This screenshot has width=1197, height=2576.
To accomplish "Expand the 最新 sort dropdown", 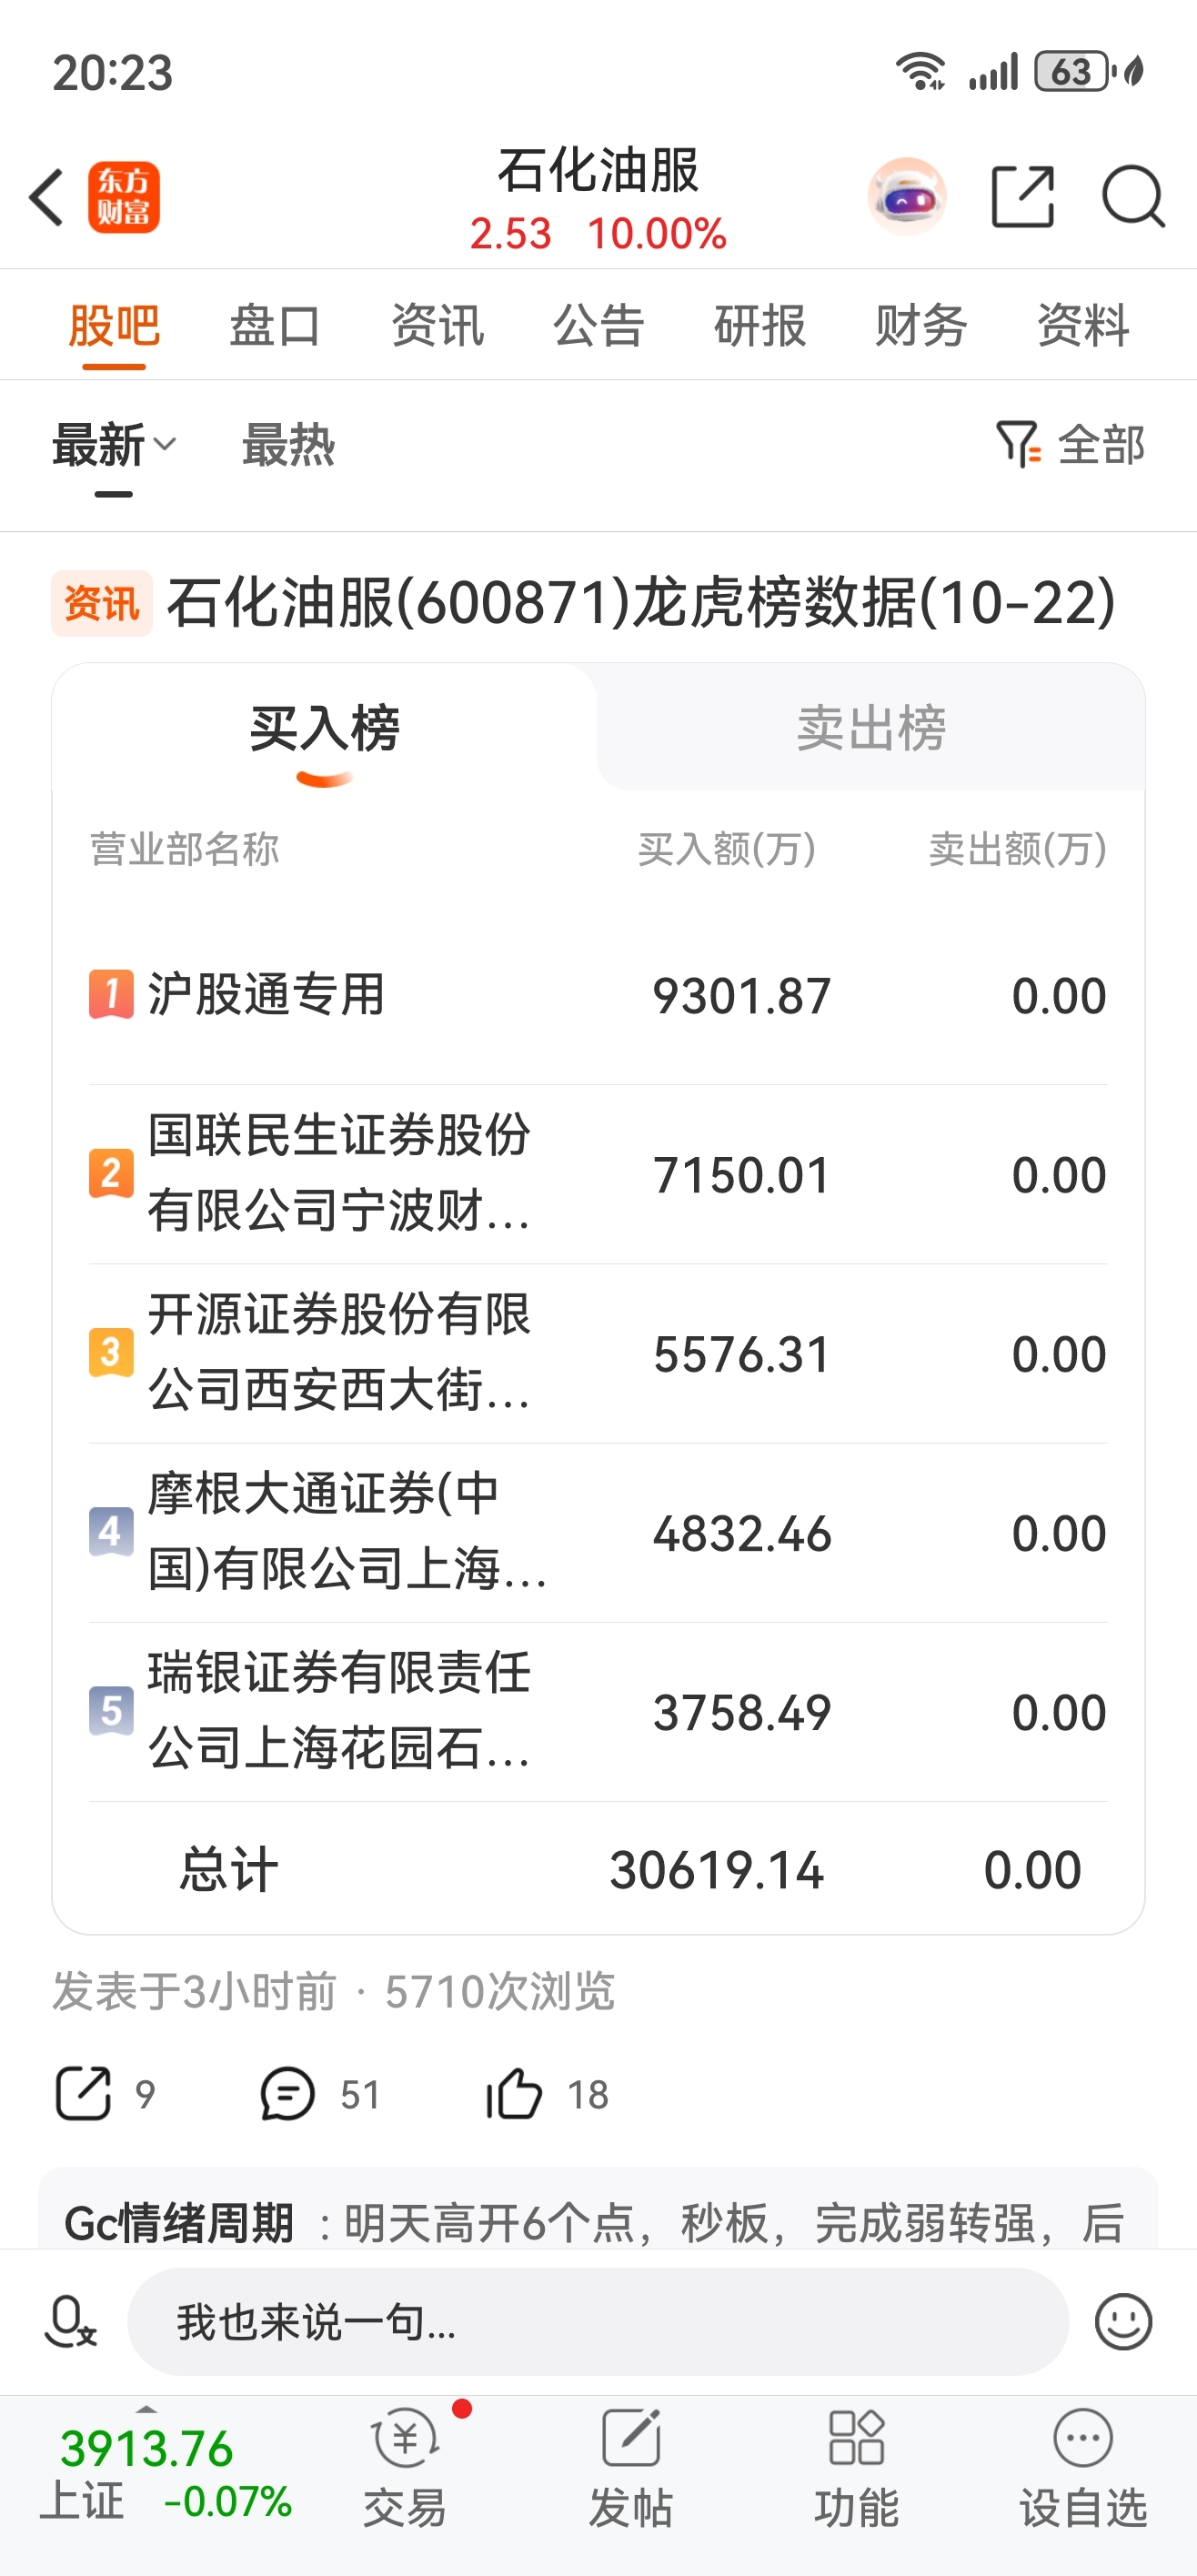I will pos(114,445).
